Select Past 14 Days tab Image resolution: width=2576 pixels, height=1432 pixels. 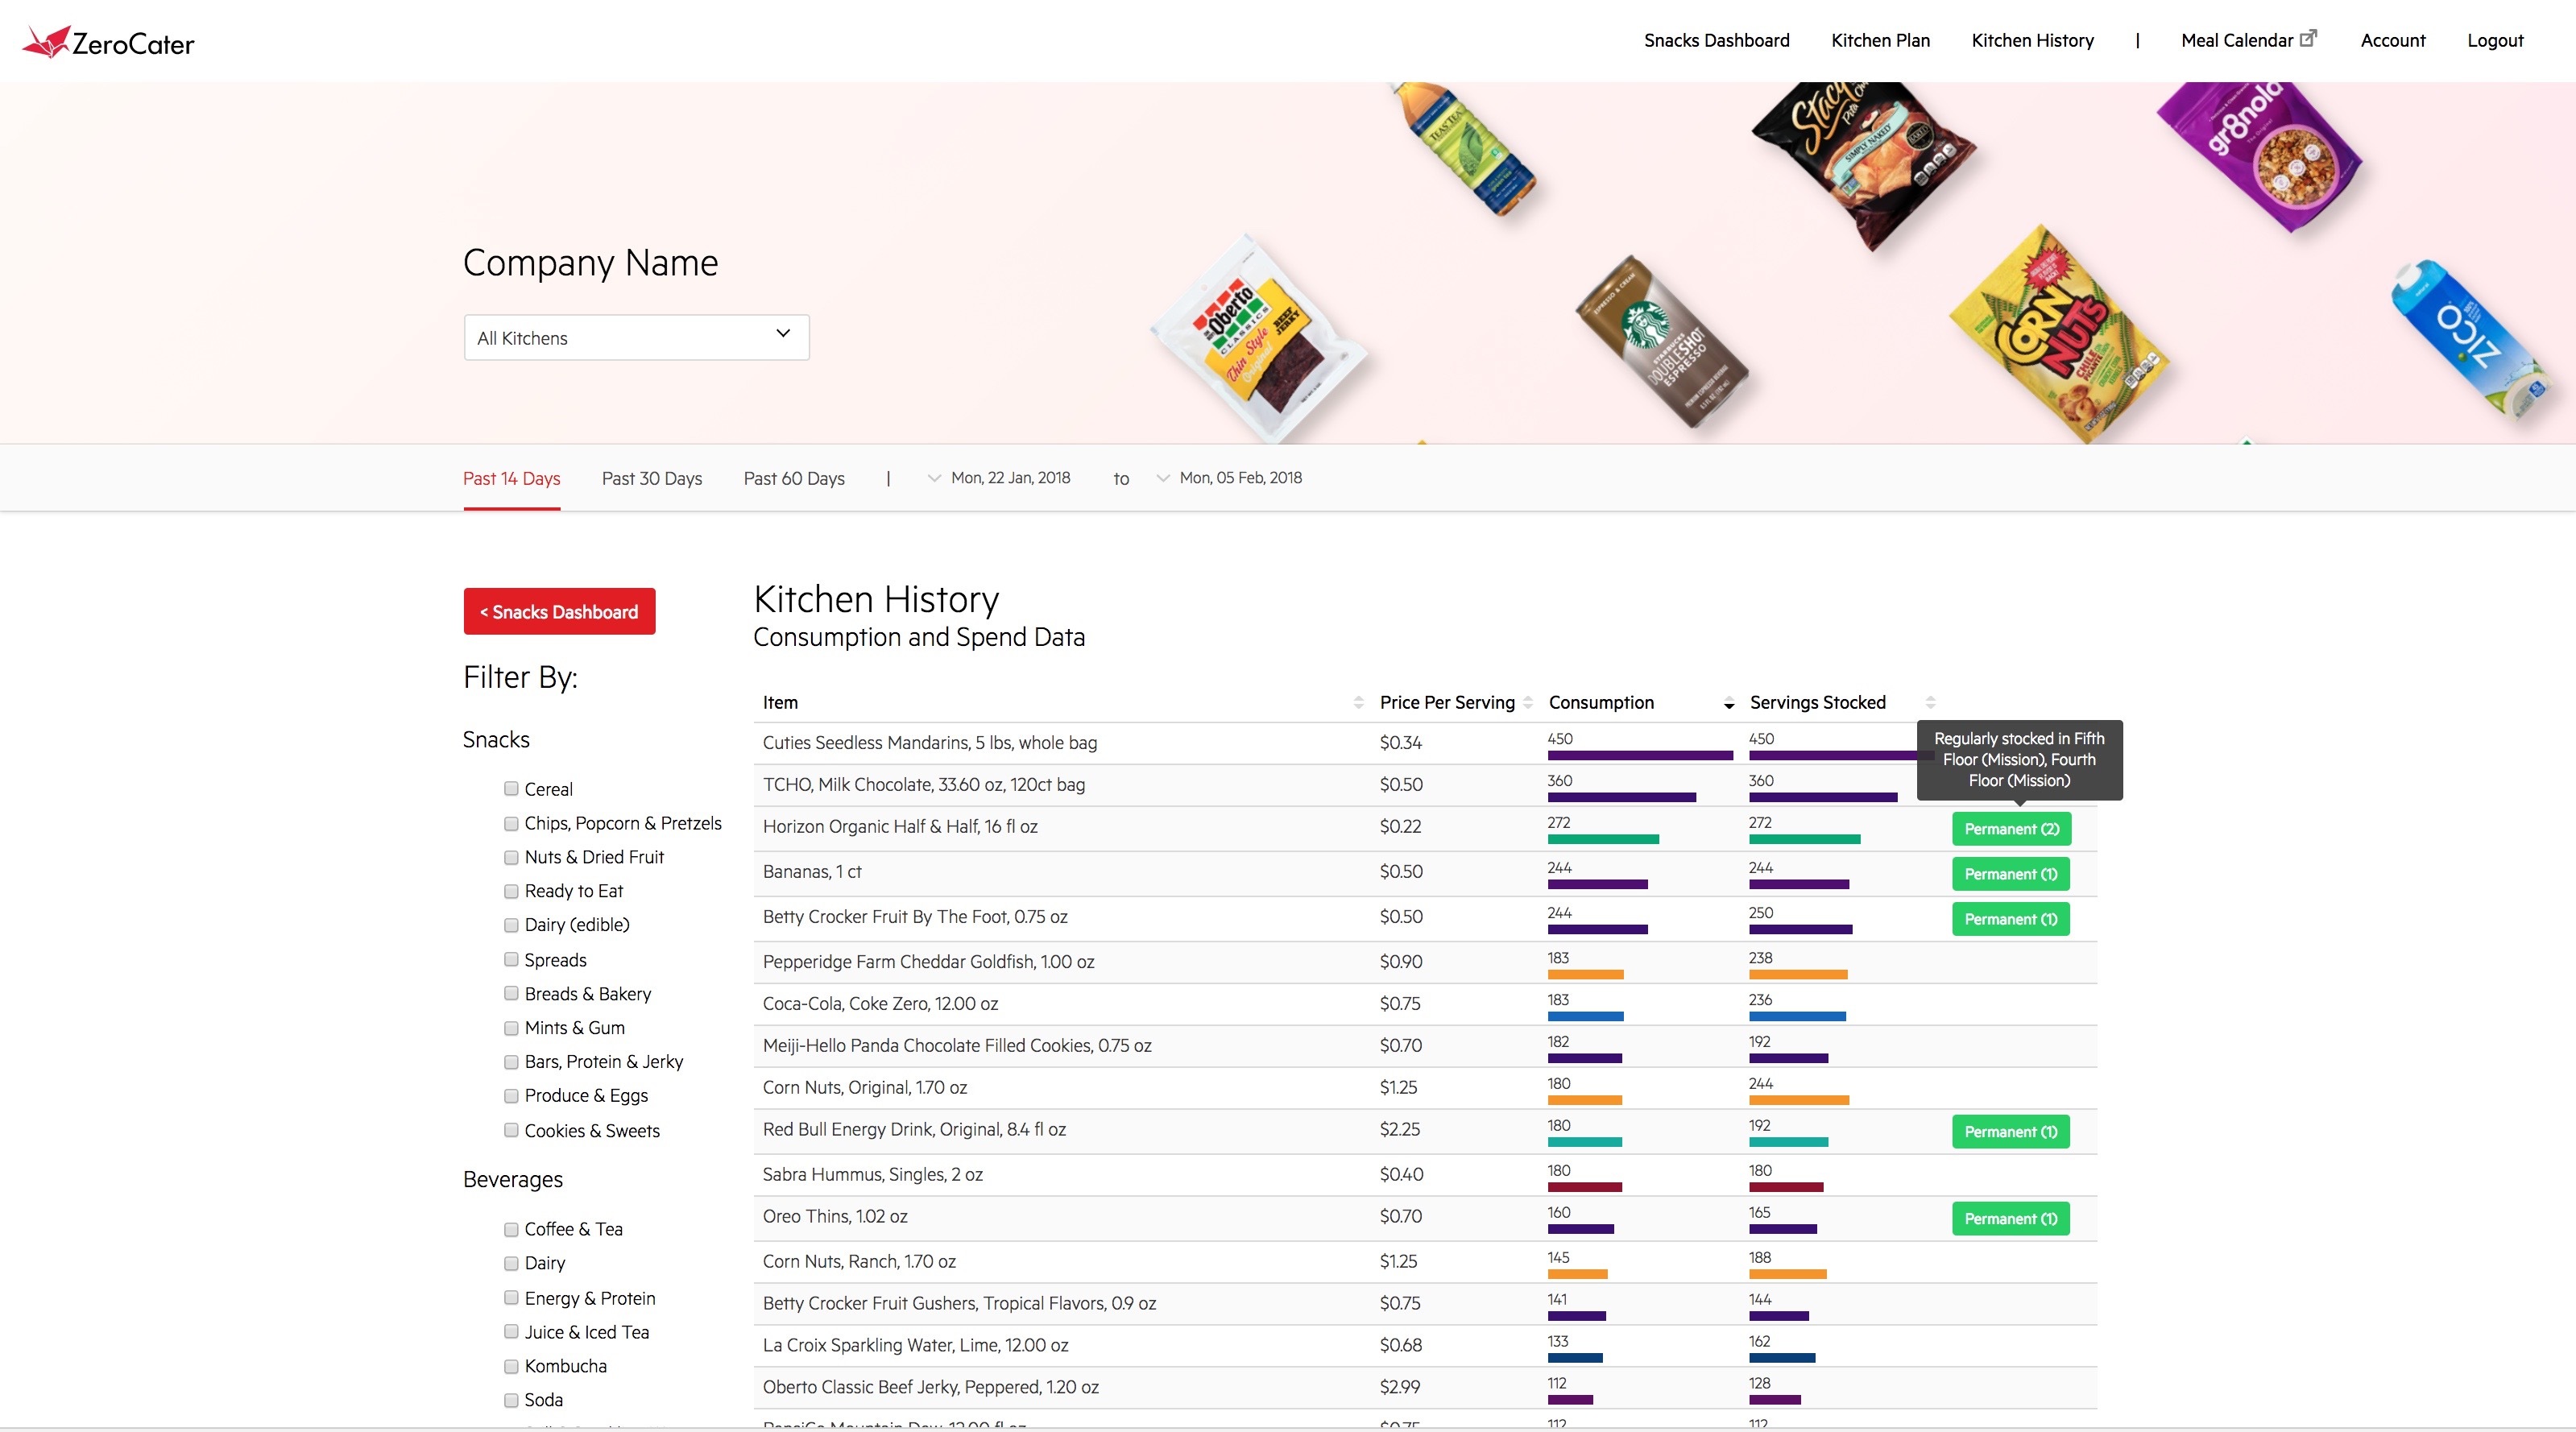click(511, 478)
